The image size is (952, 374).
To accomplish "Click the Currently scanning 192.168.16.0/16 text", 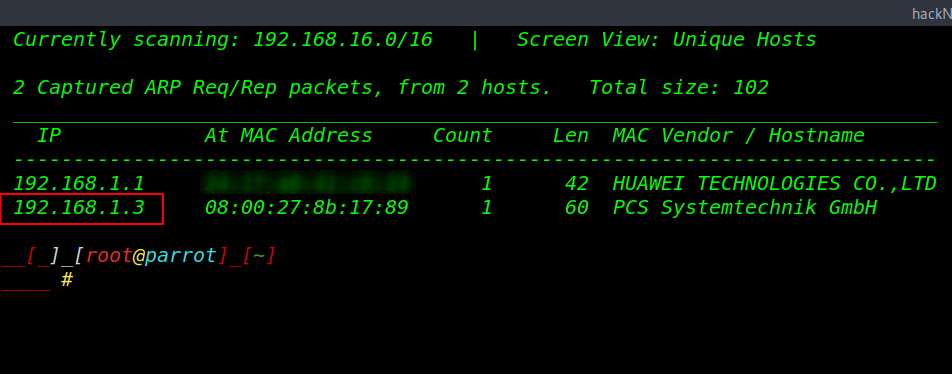I will tap(223, 40).
